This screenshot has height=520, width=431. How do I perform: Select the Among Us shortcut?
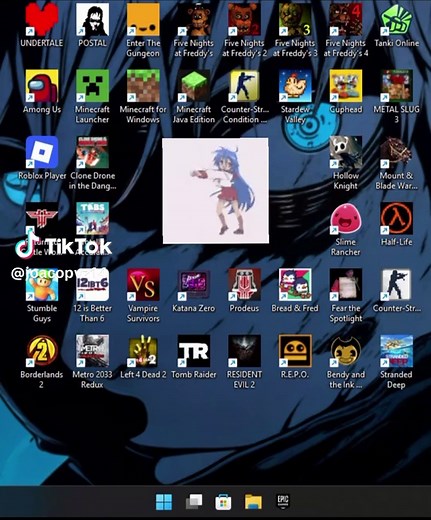tap(42, 86)
